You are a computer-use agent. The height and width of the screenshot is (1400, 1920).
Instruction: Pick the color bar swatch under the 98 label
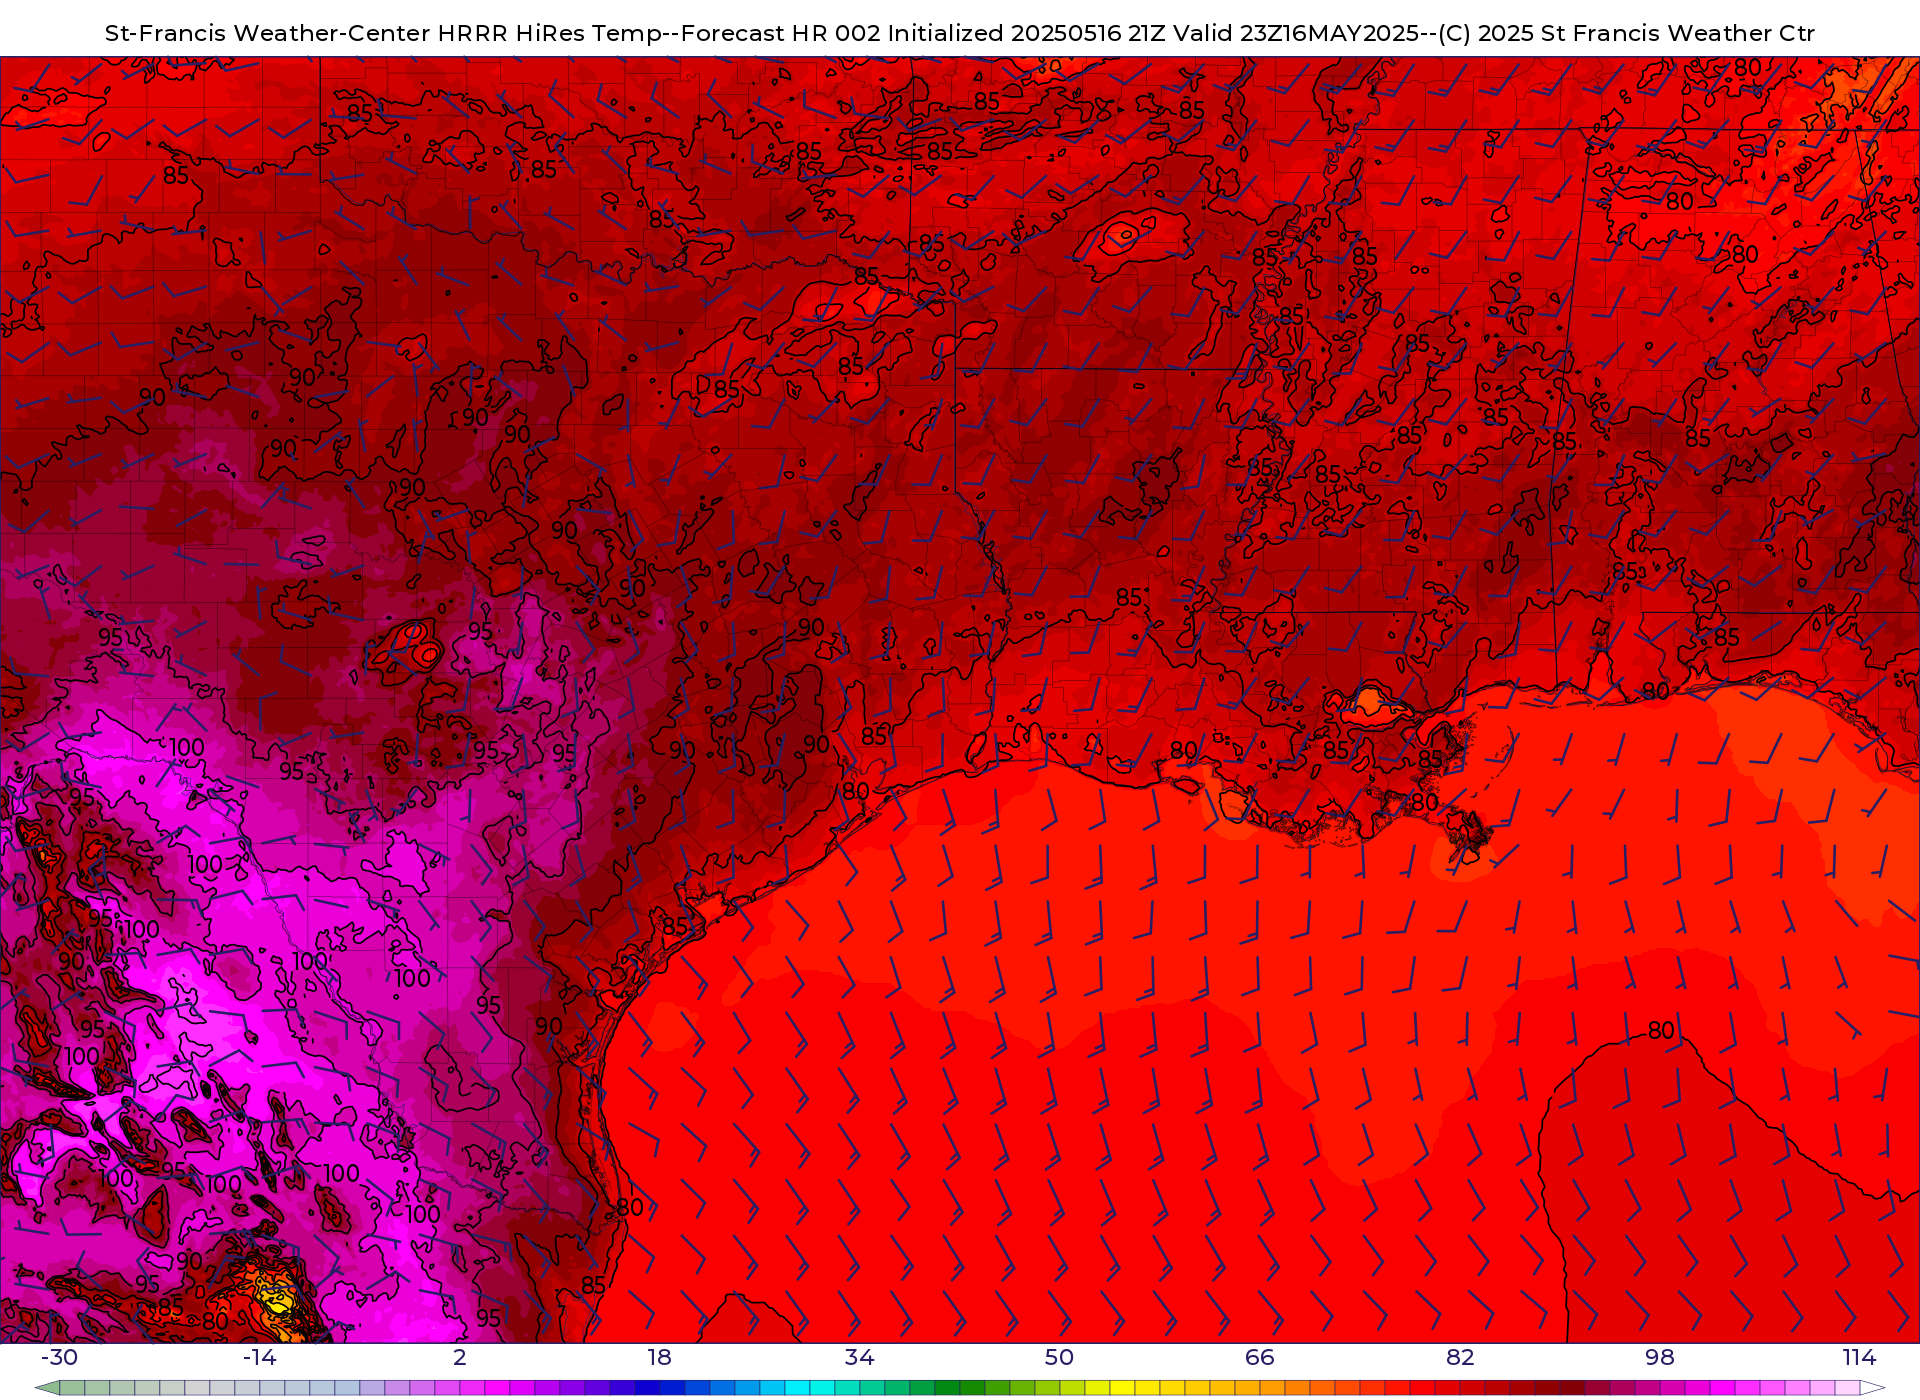point(1672,1388)
